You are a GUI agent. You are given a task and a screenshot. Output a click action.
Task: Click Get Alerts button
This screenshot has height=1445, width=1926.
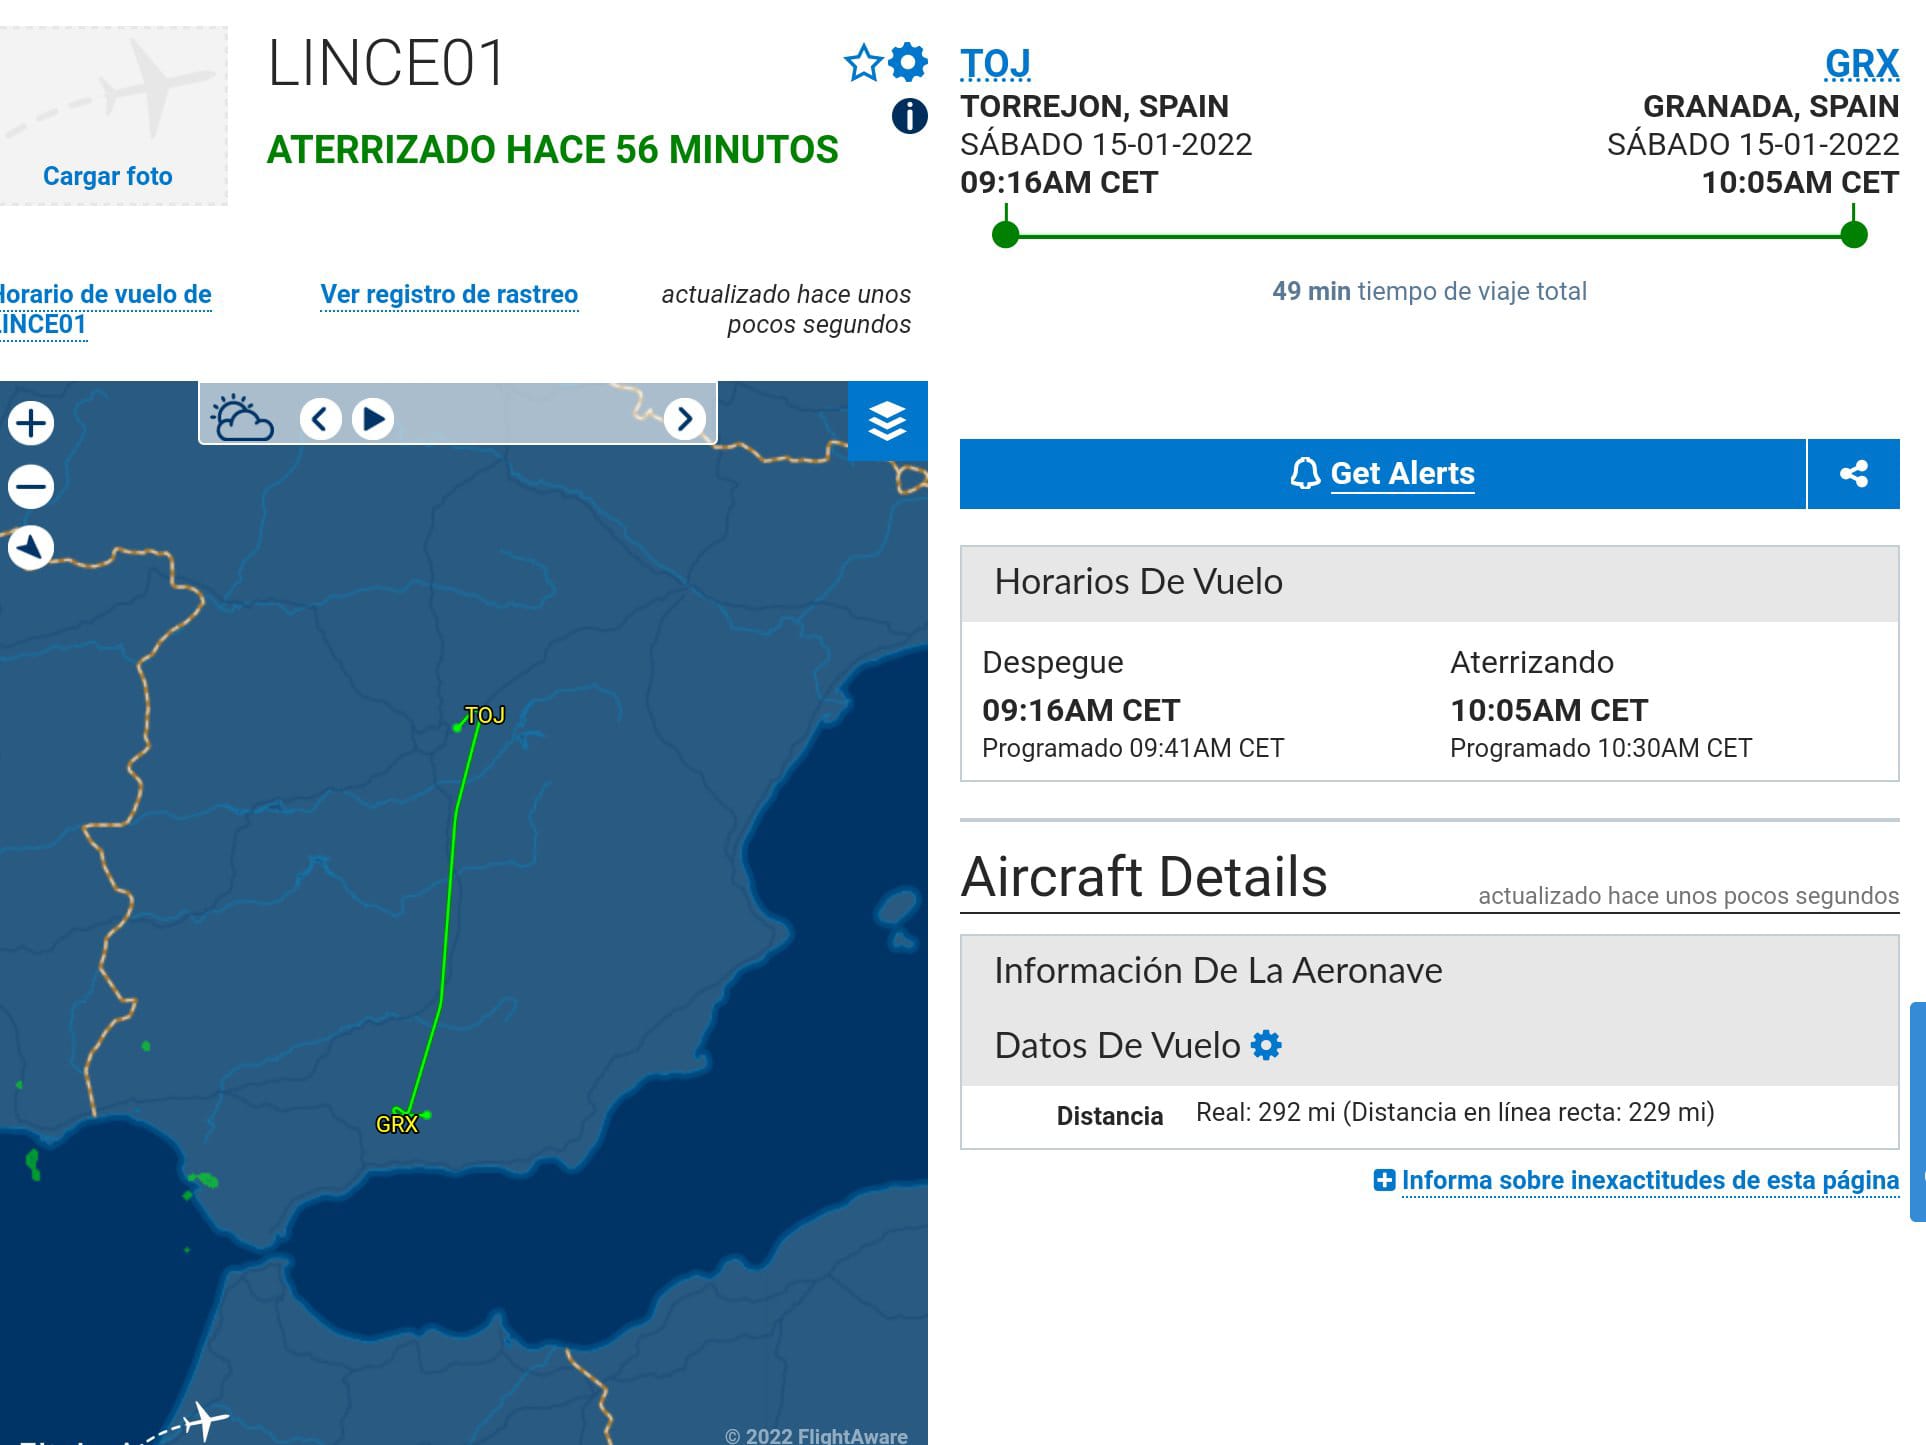click(1382, 474)
